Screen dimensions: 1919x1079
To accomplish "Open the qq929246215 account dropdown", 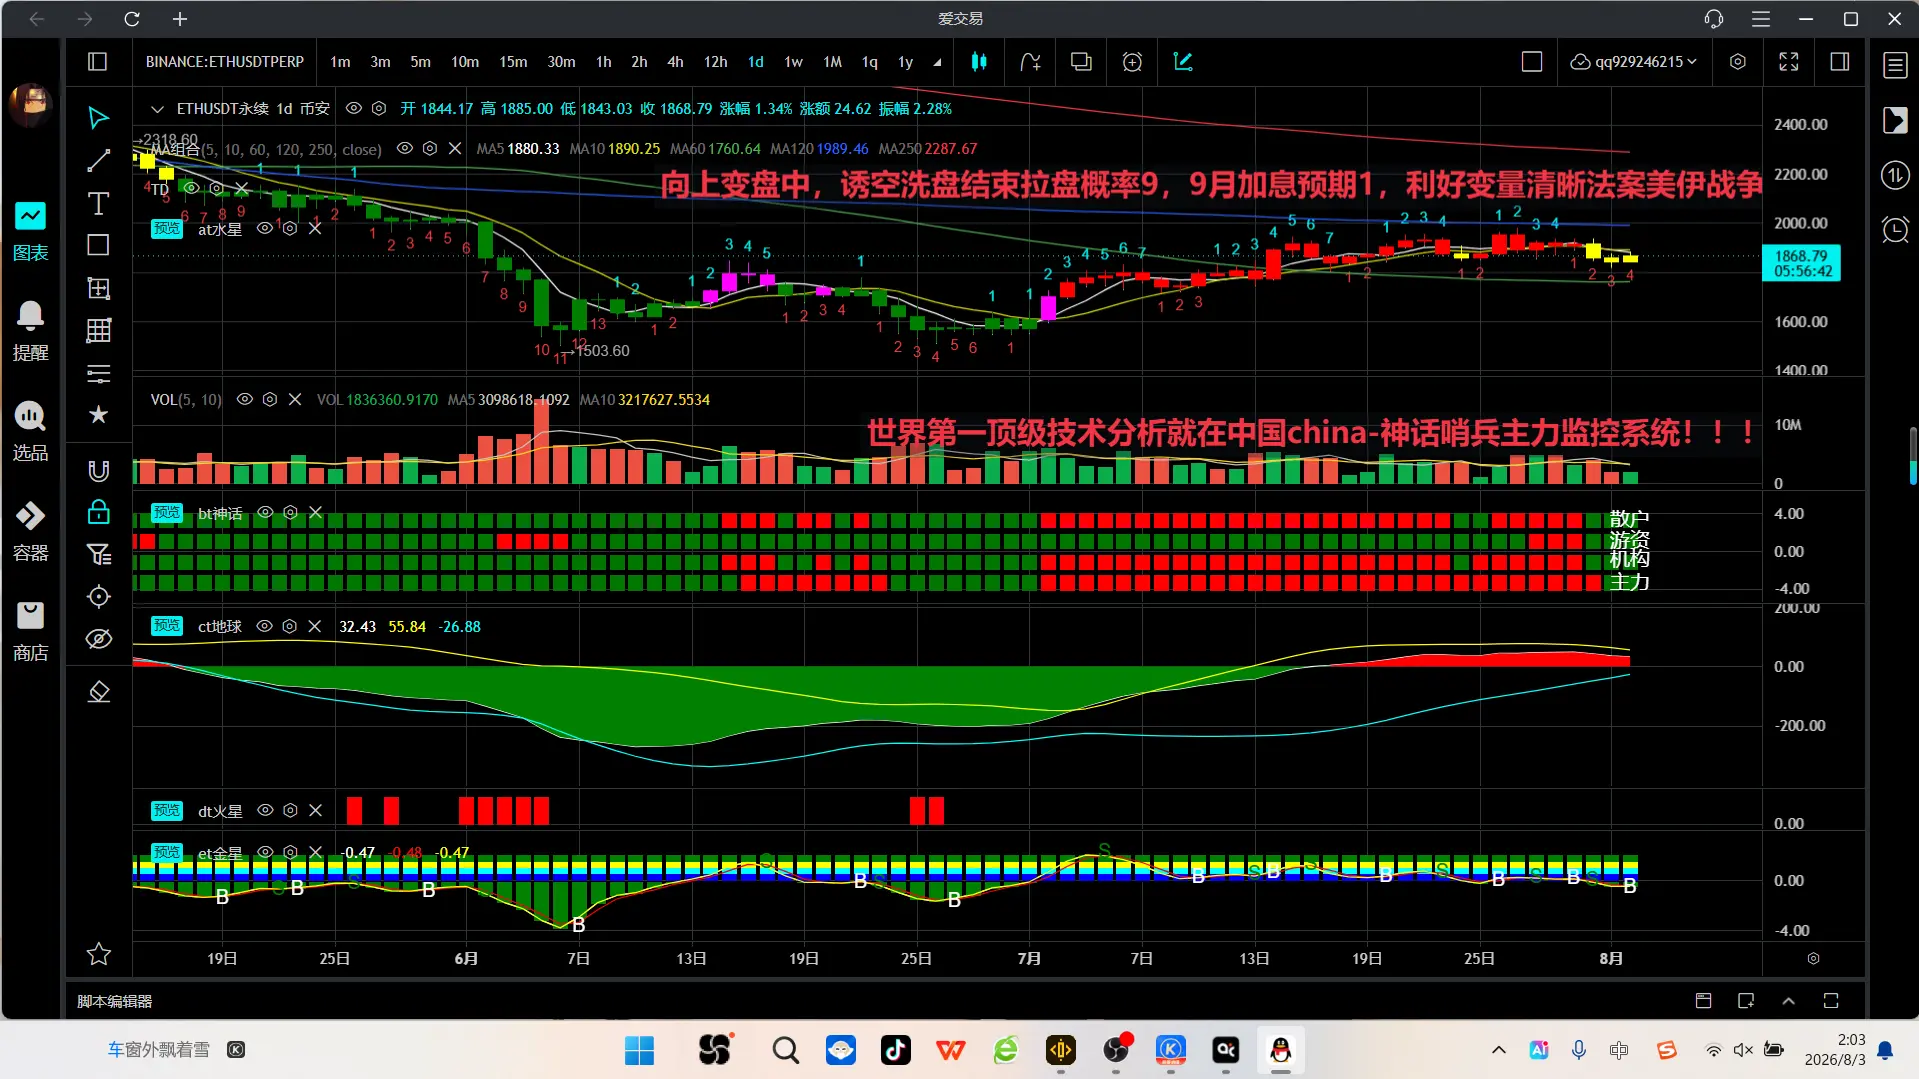I will pos(1633,62).
